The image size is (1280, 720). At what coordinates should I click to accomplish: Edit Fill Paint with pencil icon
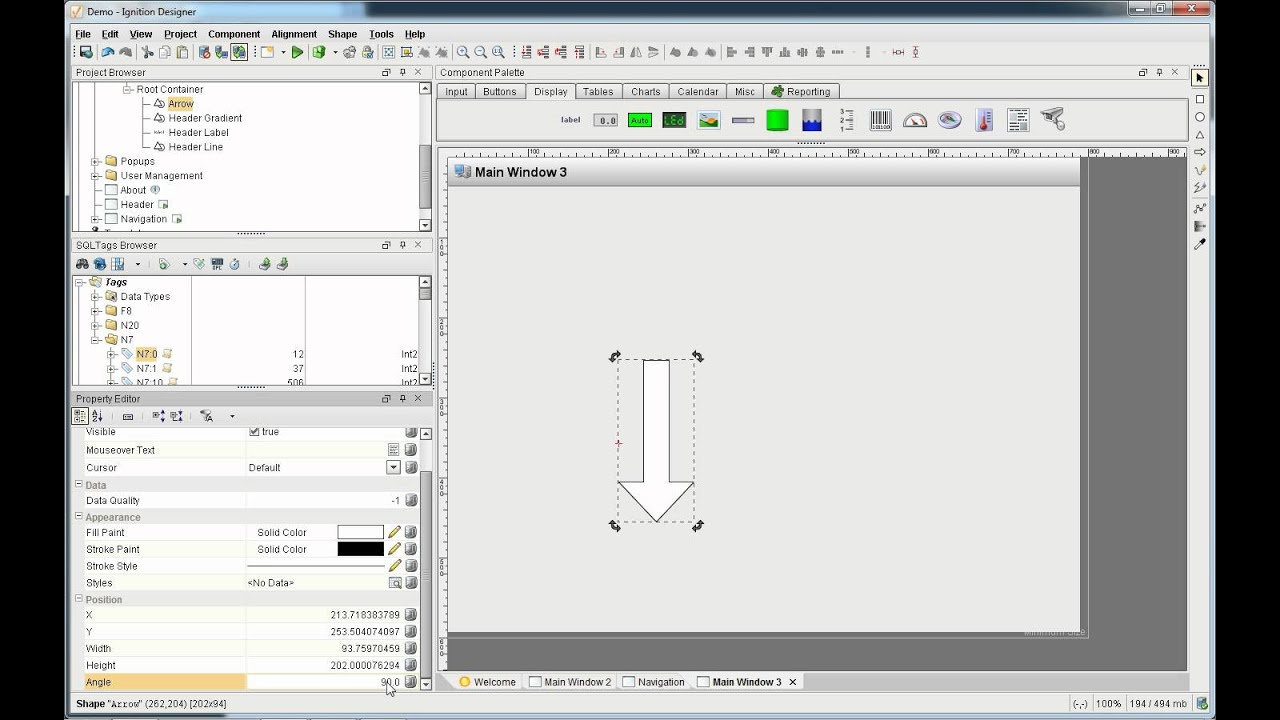point(395,532)
